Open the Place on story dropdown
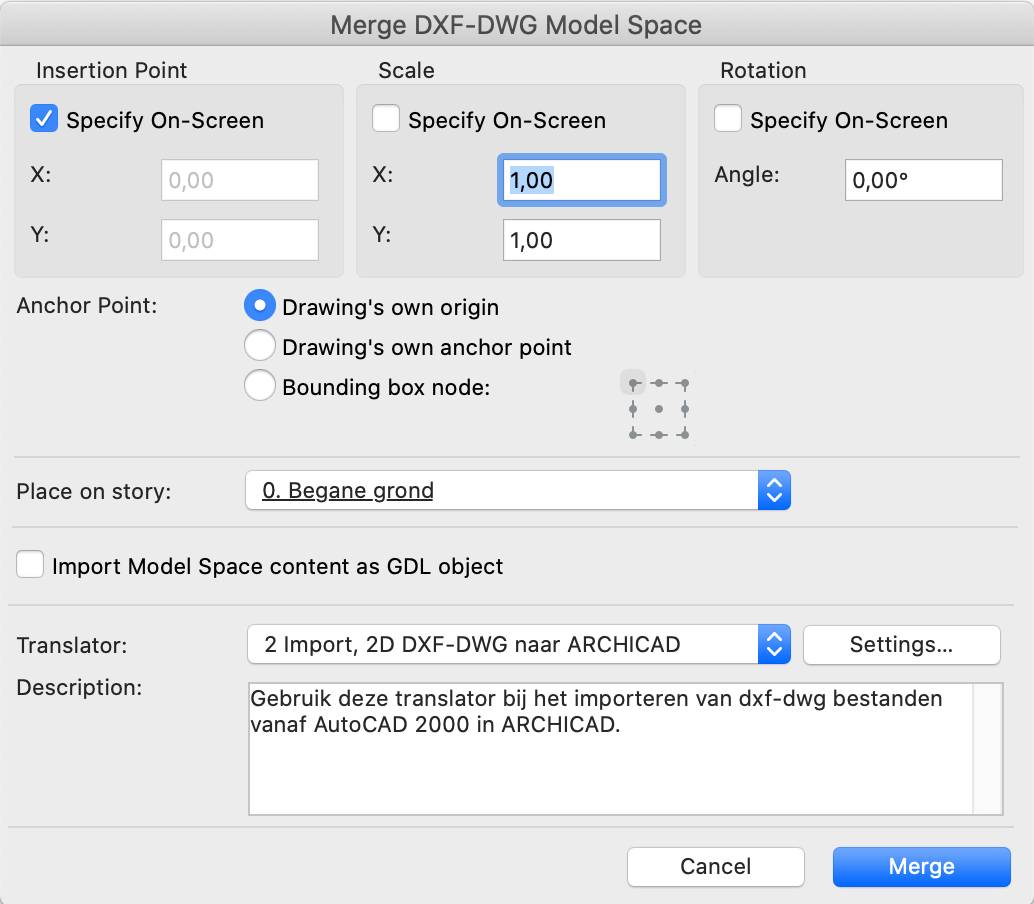 [x=518, y=491]
